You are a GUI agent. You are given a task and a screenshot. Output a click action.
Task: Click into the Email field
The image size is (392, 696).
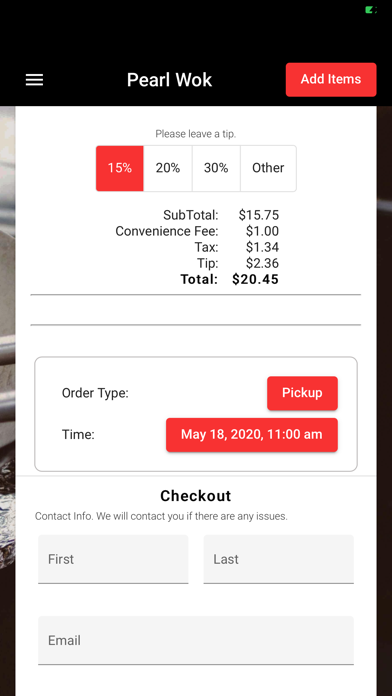(196, 640)
